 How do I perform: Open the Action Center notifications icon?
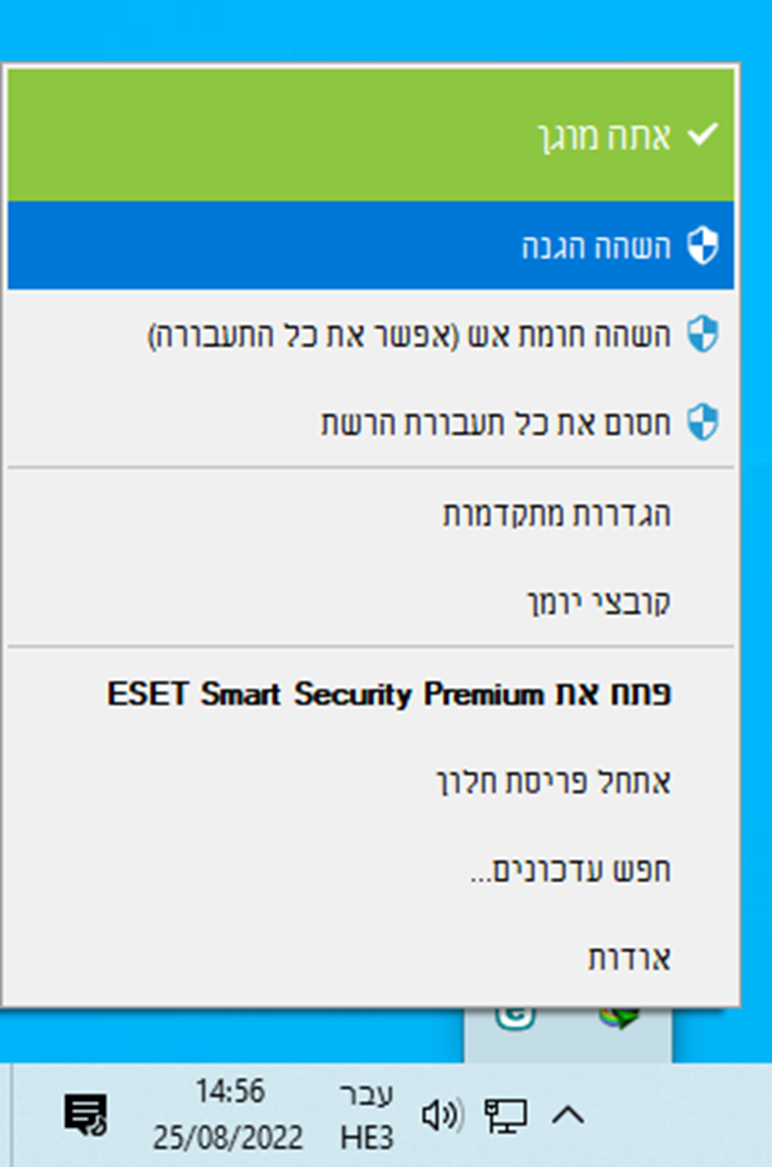(x=85, y=1113)
